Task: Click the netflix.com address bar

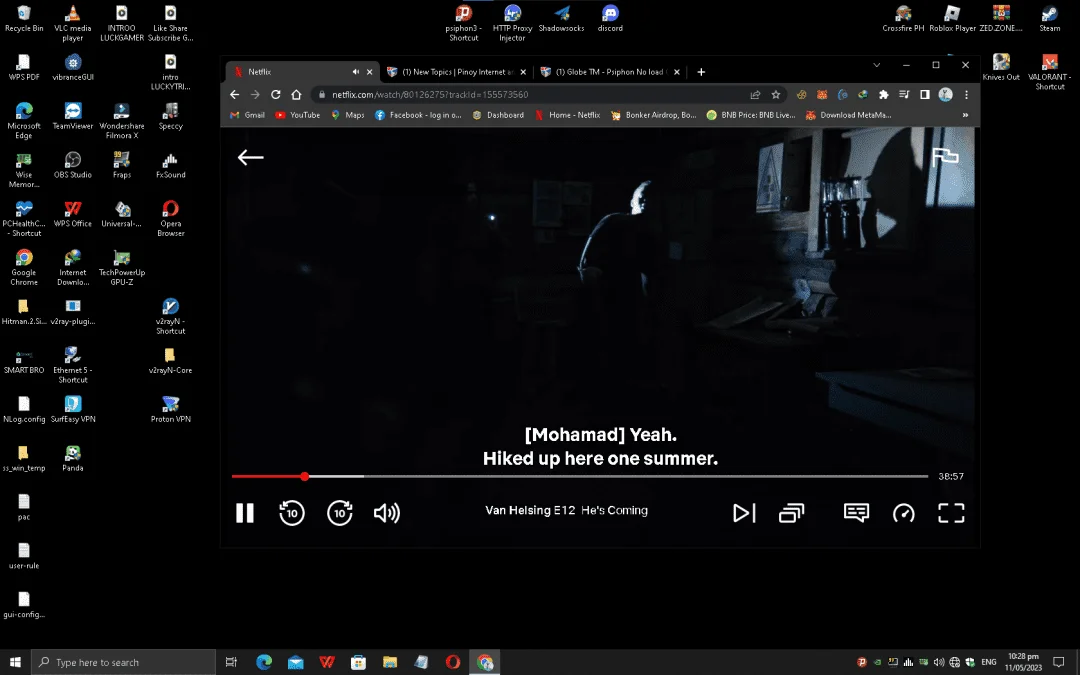Action: (x=530, y=94)
